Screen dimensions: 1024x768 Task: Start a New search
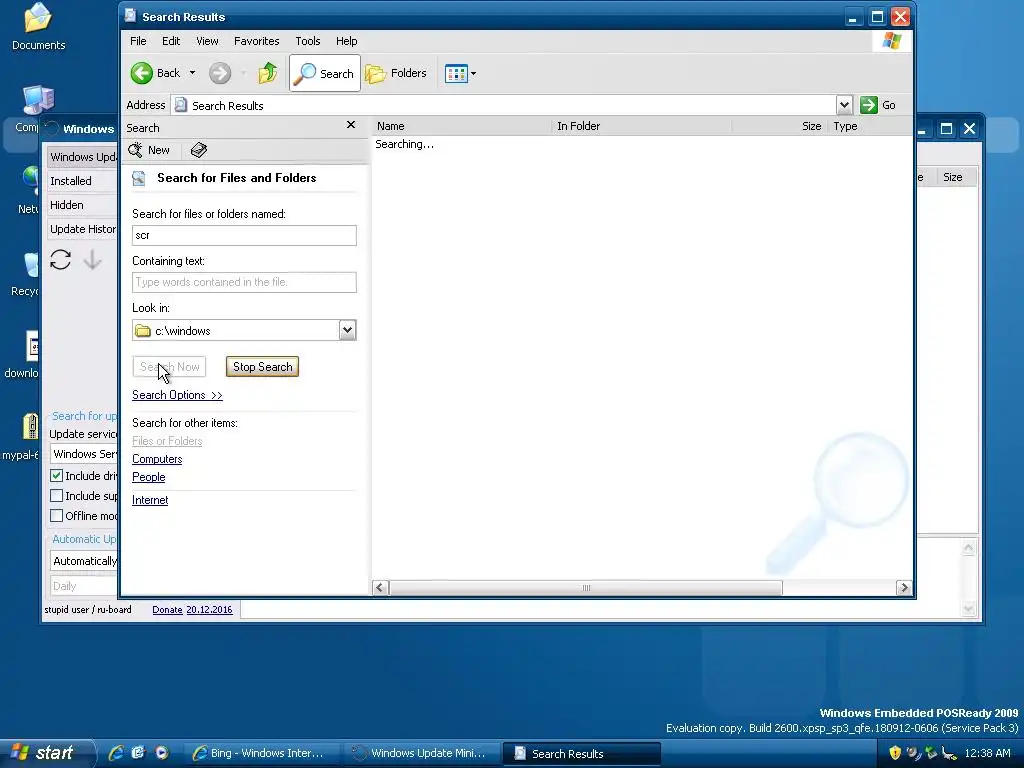pyautogui.click(x=150, y=150)
